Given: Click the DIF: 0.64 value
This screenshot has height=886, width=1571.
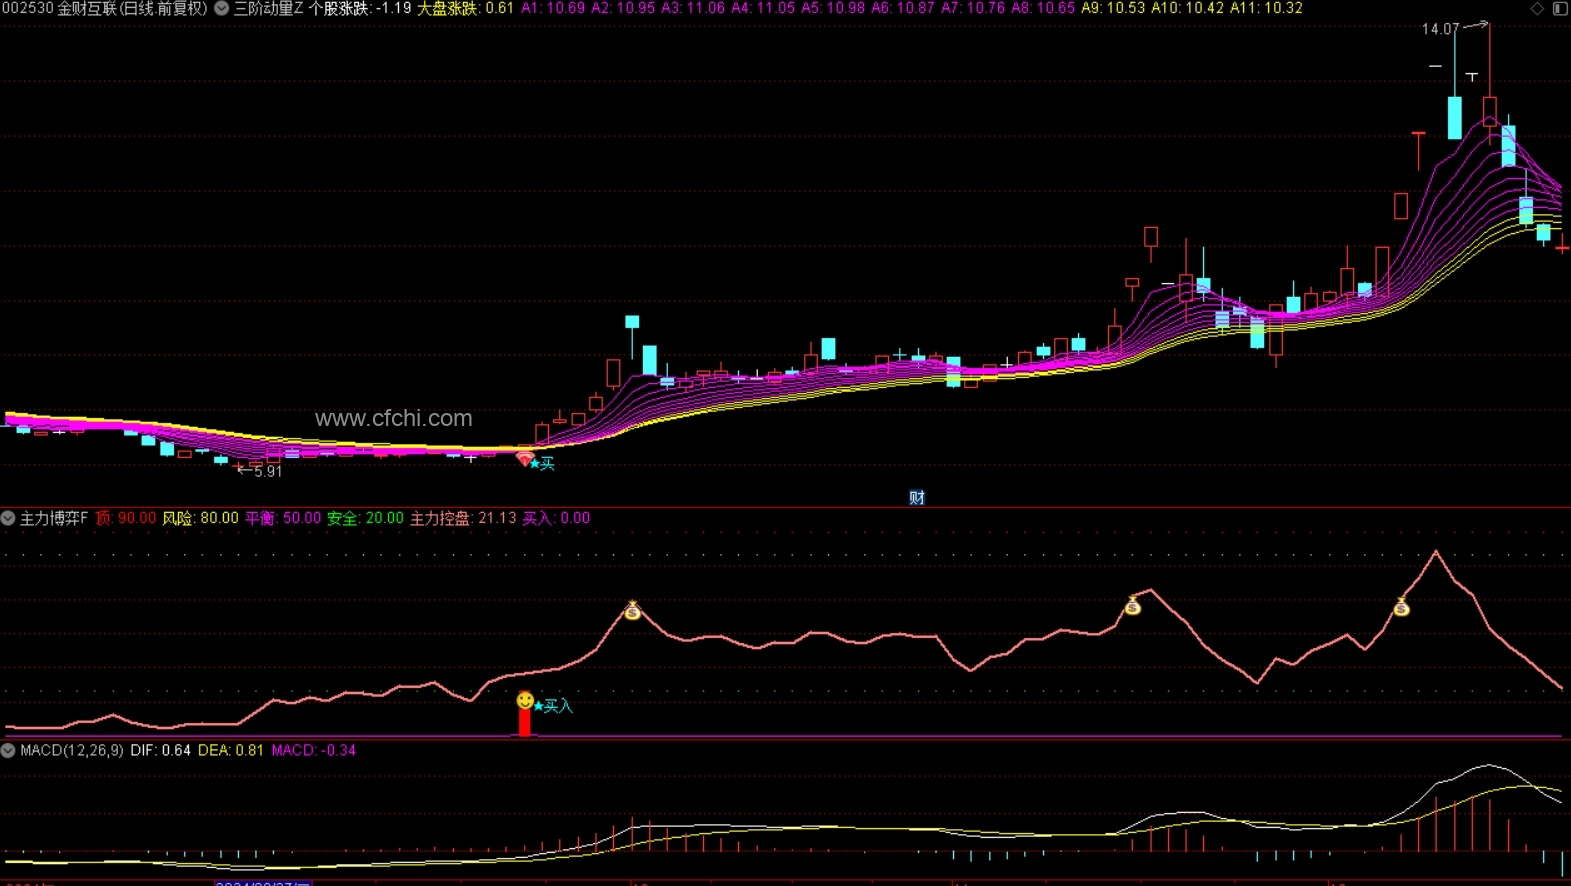Looking at the screenshot, I should click(160, 750).
